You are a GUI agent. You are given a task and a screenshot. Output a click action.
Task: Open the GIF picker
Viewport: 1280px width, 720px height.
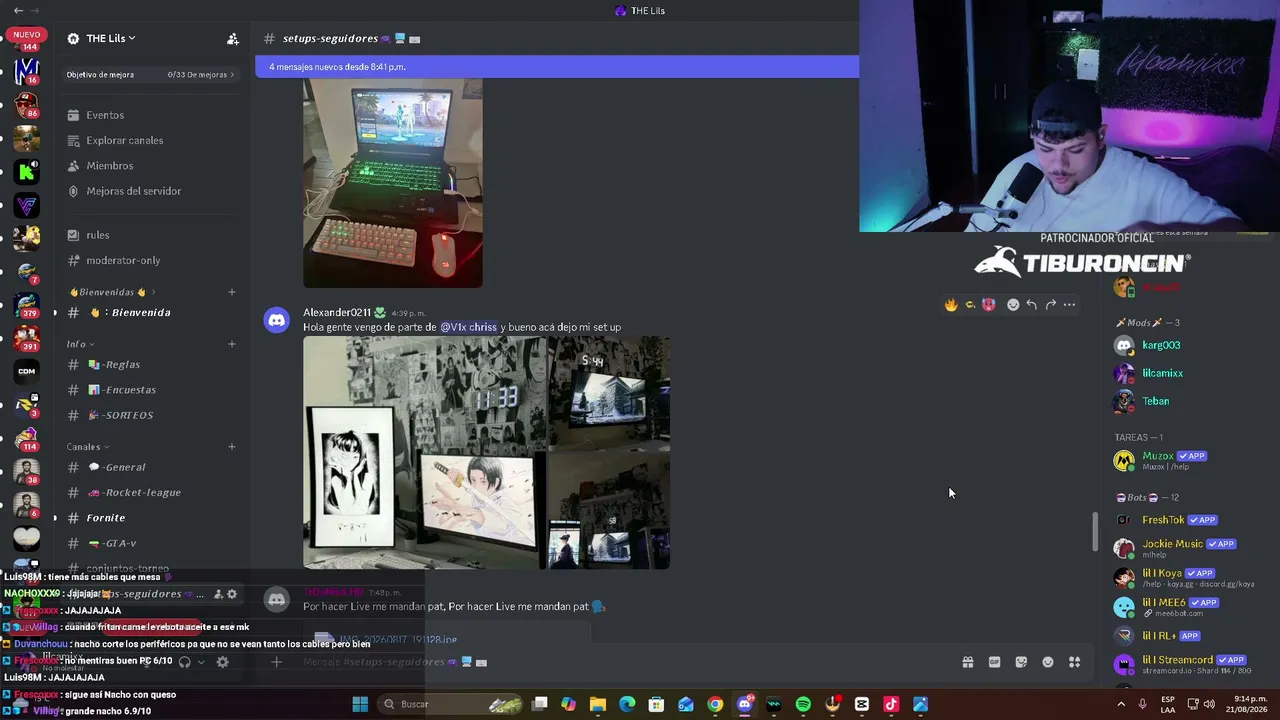[994, 662]
